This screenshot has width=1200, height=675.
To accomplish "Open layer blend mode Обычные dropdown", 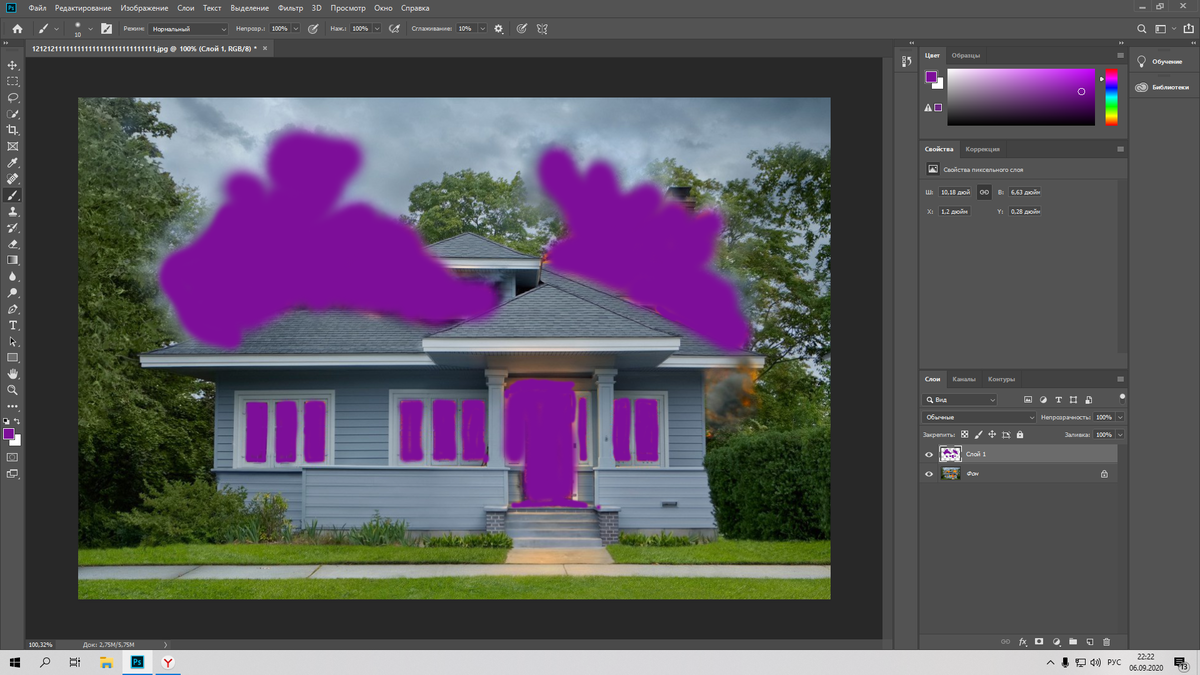I will tap(979, 417).
